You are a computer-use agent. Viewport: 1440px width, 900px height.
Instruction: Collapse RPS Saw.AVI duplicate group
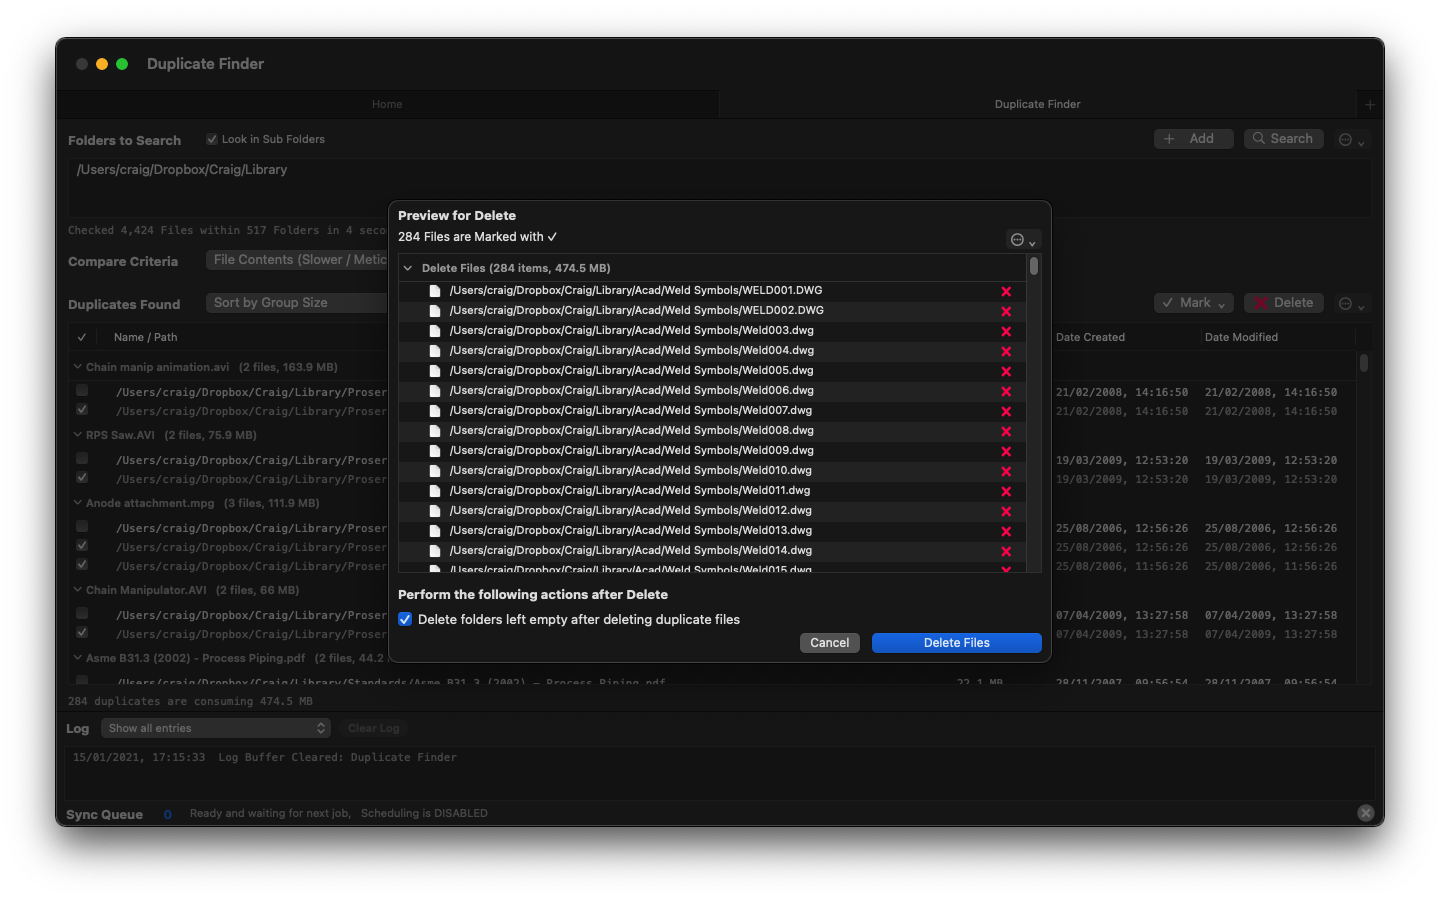pos(78,435)
